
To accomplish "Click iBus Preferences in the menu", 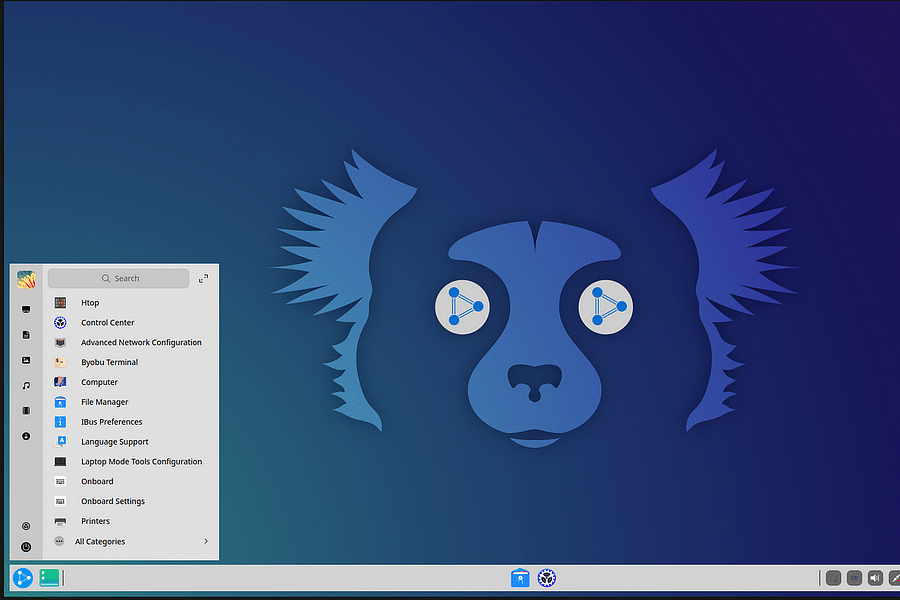I will [x=111, y=421].
